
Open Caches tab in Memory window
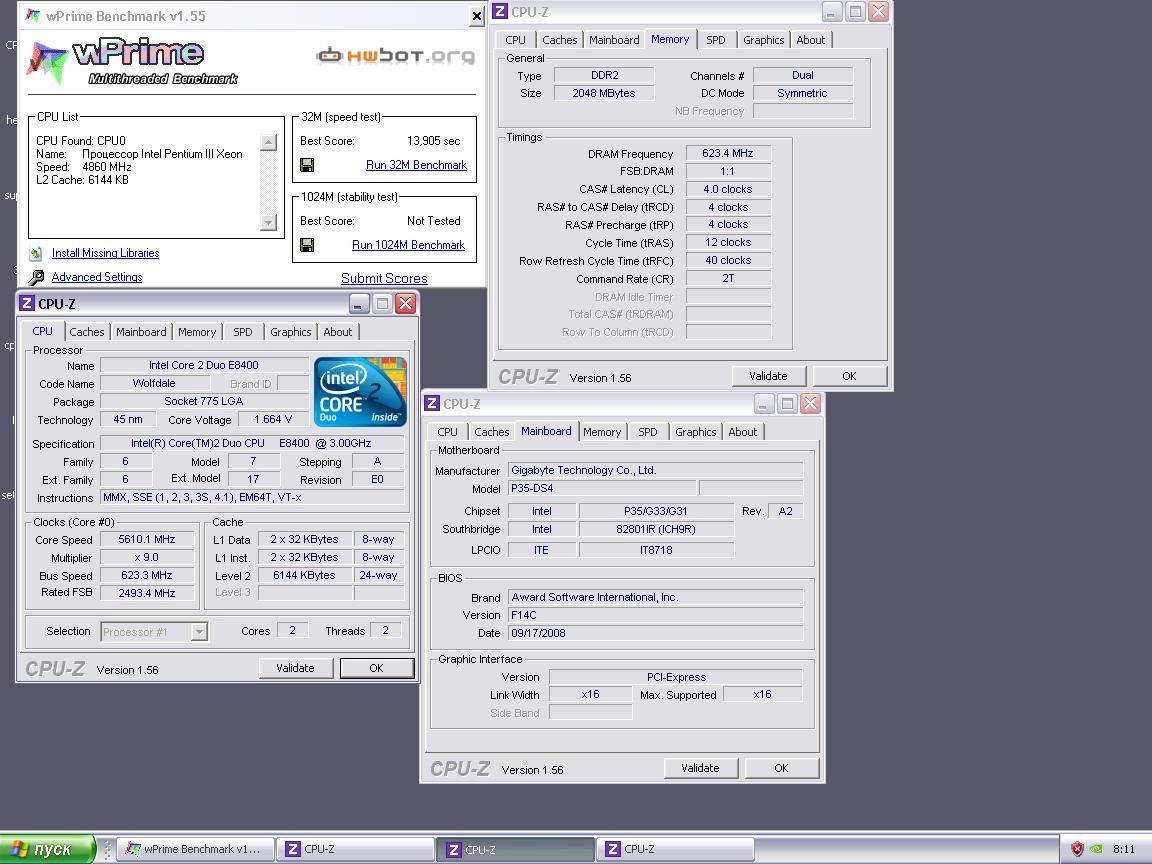pyautogui.click(x=560, y=40)
